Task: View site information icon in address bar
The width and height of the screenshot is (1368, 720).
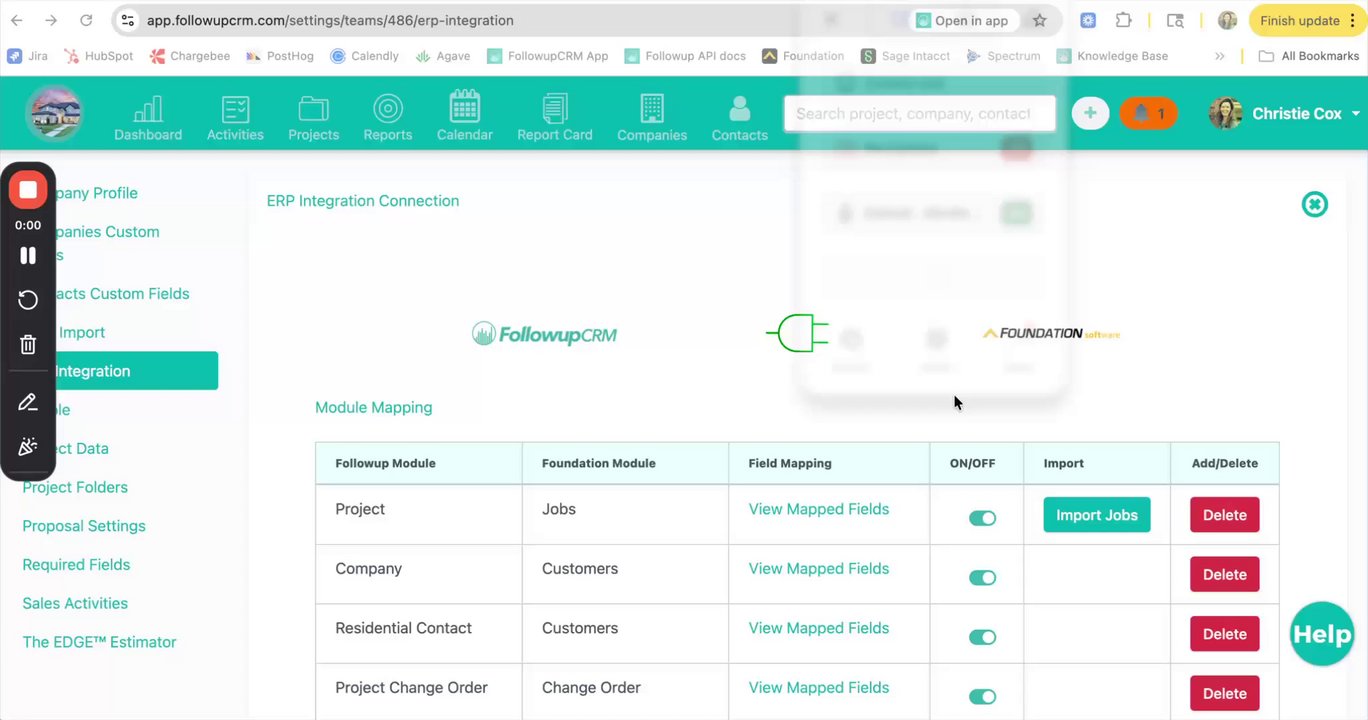Action: coord(126,20)
